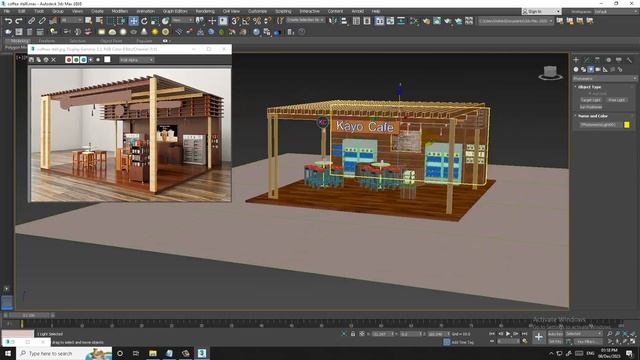Open the Workspaces Default dropdown
Image resolution: width=640 pixels, height=360 pixels.
[x=615, y=11]
